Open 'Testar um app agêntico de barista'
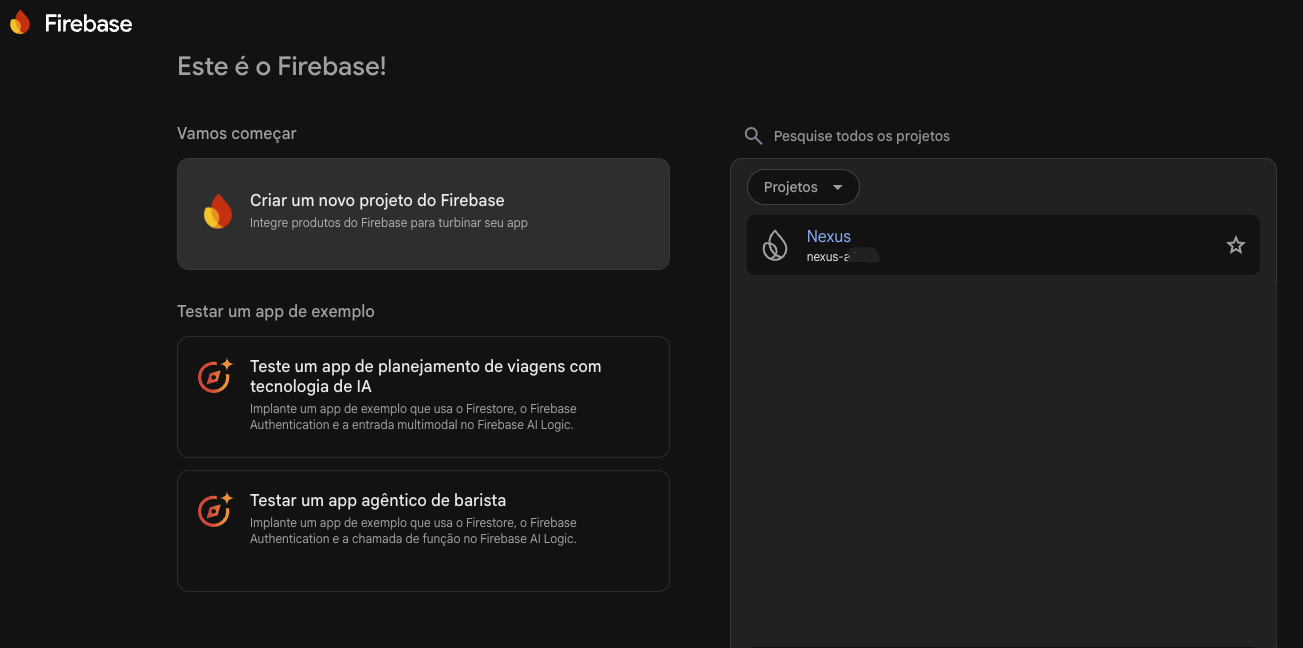The width and height of the screenshot is (1303, 648). (423, 531)
